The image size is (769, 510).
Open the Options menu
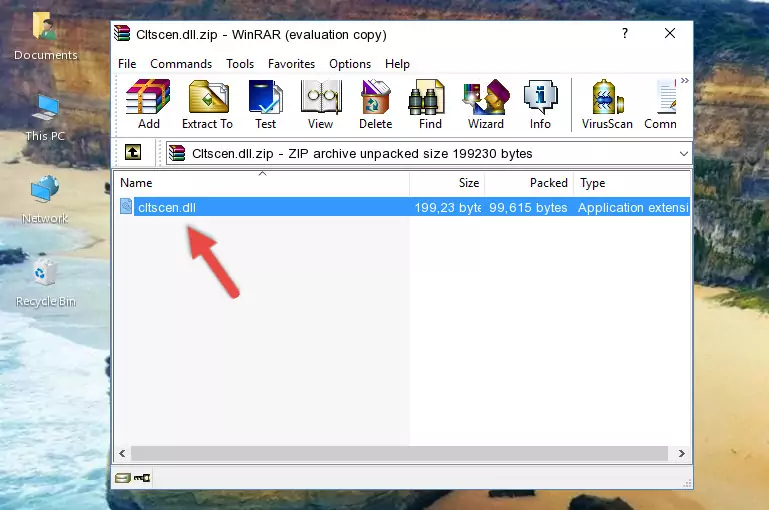click(x=350, y=64)
